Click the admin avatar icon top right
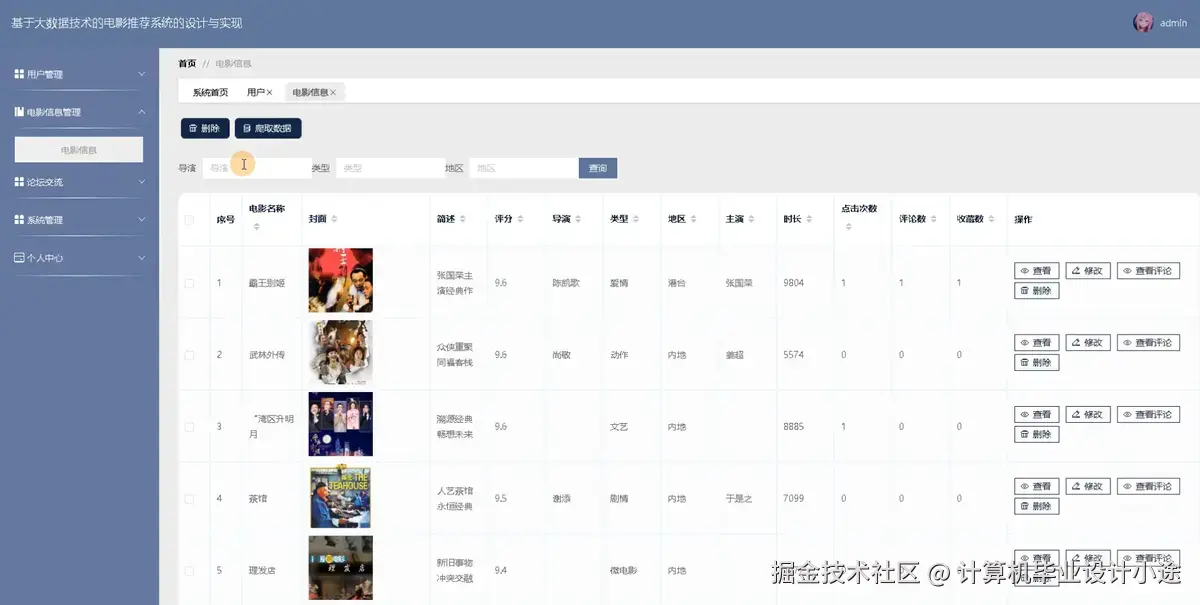 coord(1143,21)
